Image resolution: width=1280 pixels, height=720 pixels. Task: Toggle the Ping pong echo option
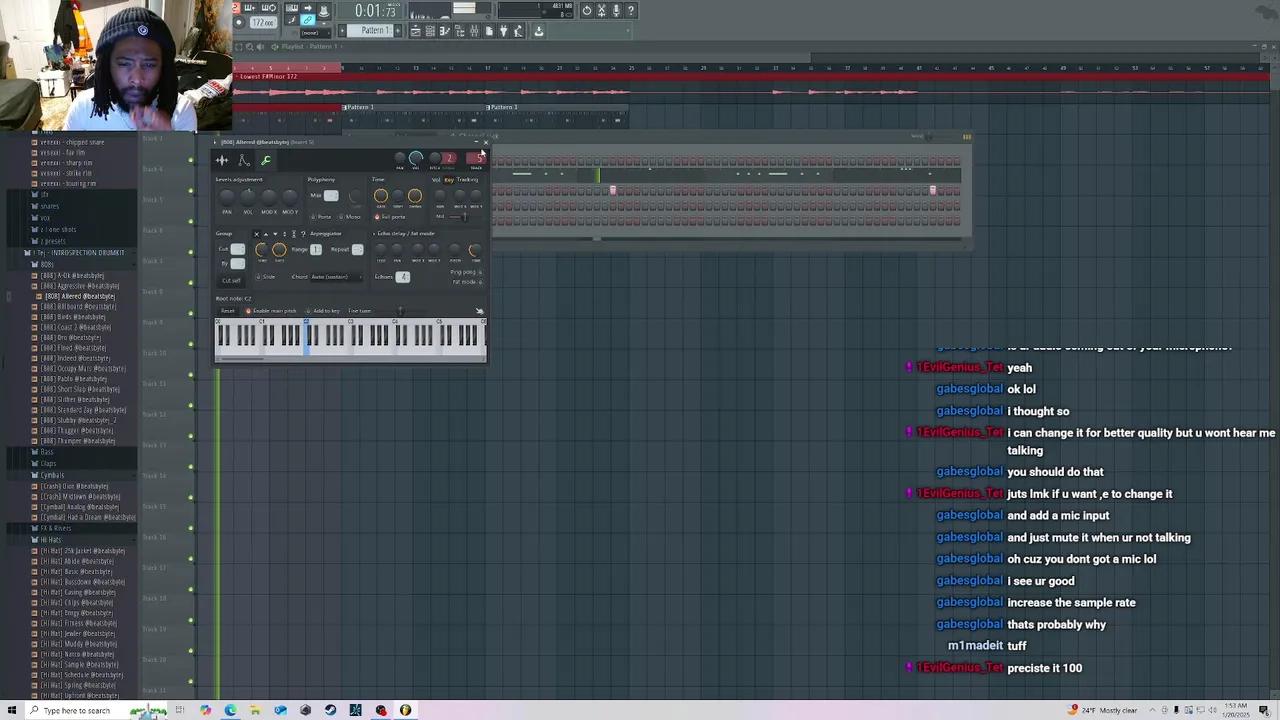[465, 272]
